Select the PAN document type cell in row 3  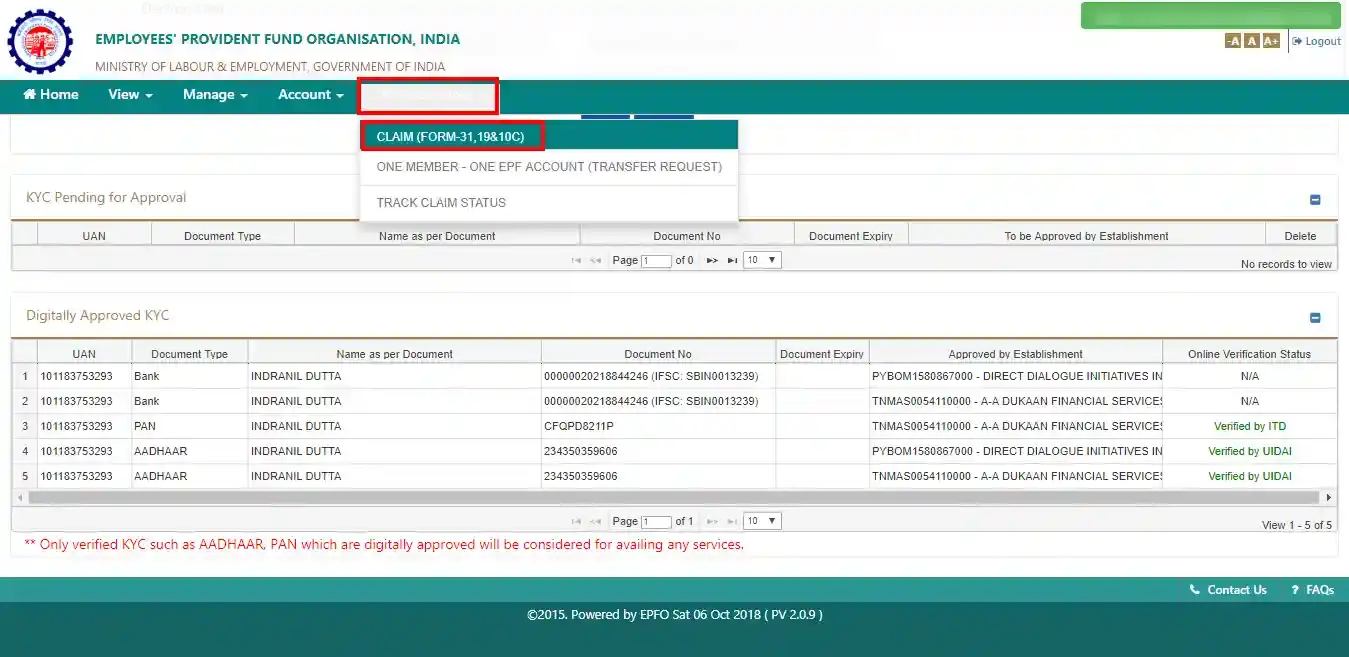189,426
